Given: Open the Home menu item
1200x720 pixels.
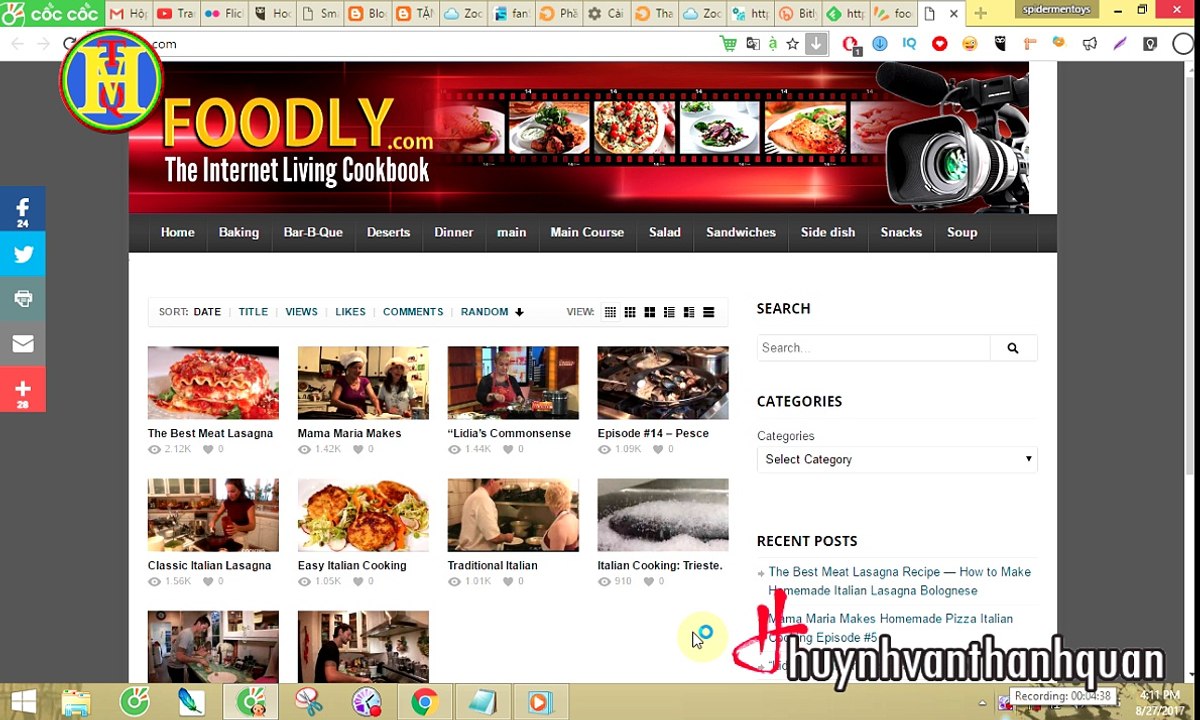Looking at the screenshot, I should (178, 232).
